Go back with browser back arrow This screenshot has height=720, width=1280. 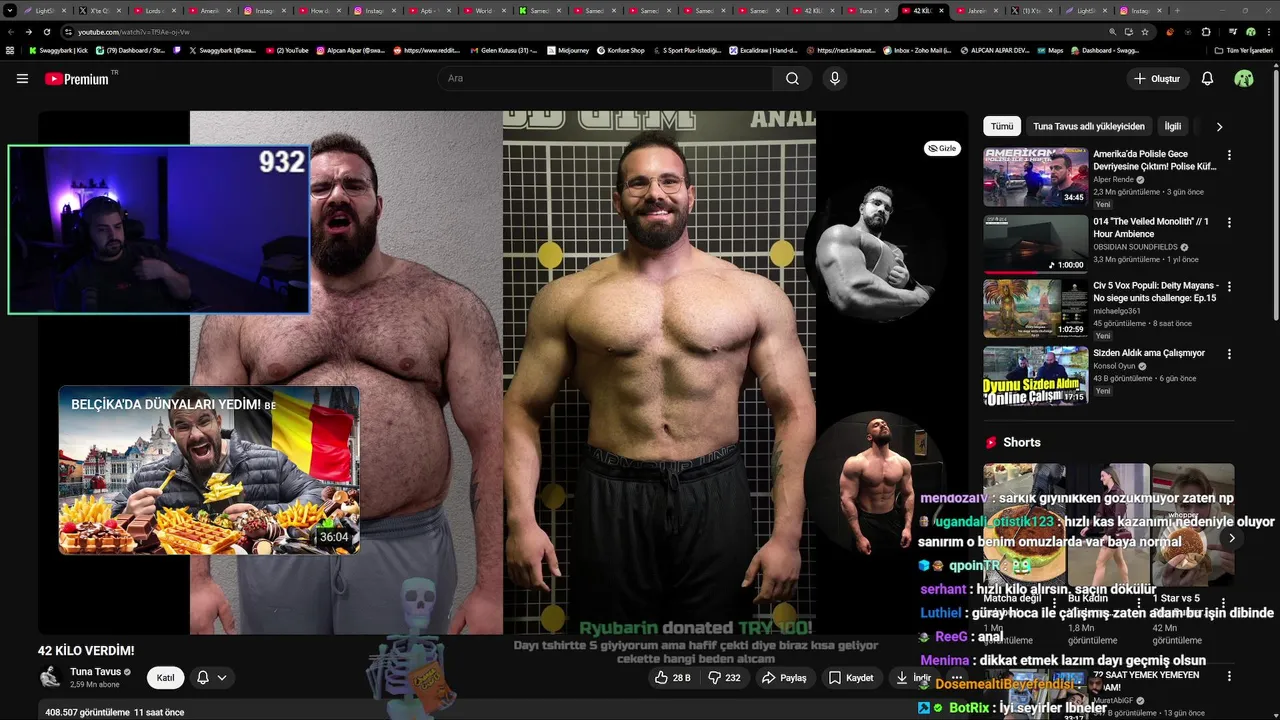click(11, 32)
